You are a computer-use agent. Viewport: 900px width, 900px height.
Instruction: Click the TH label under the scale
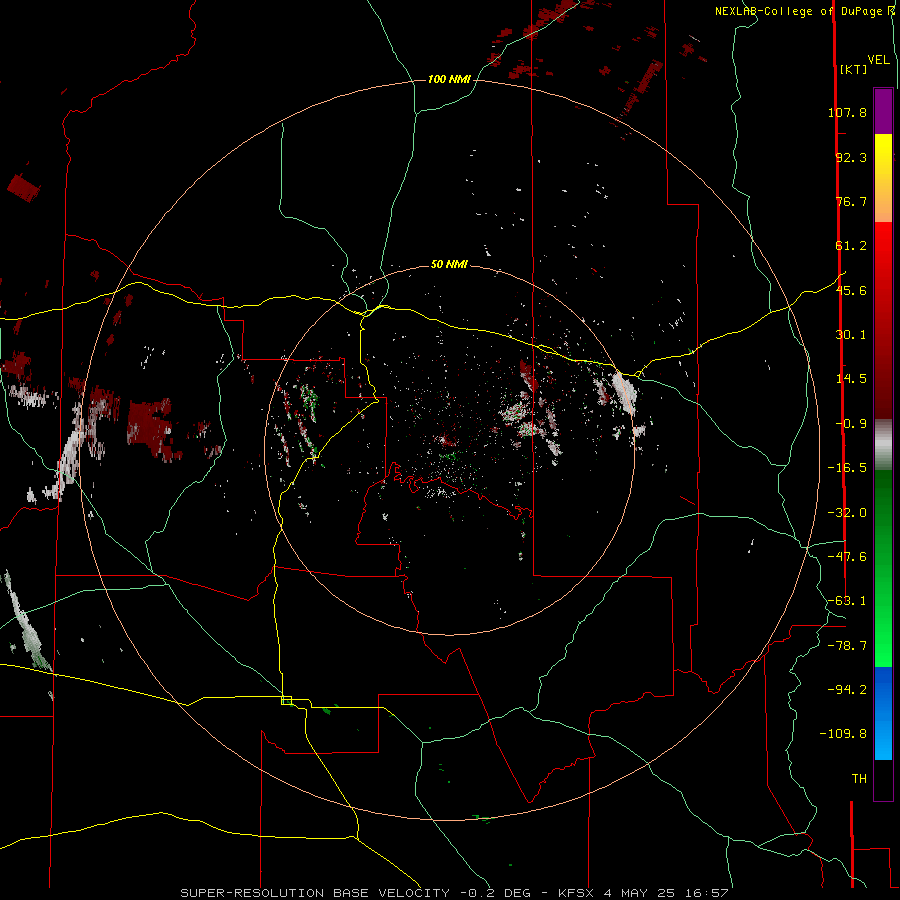859,779
